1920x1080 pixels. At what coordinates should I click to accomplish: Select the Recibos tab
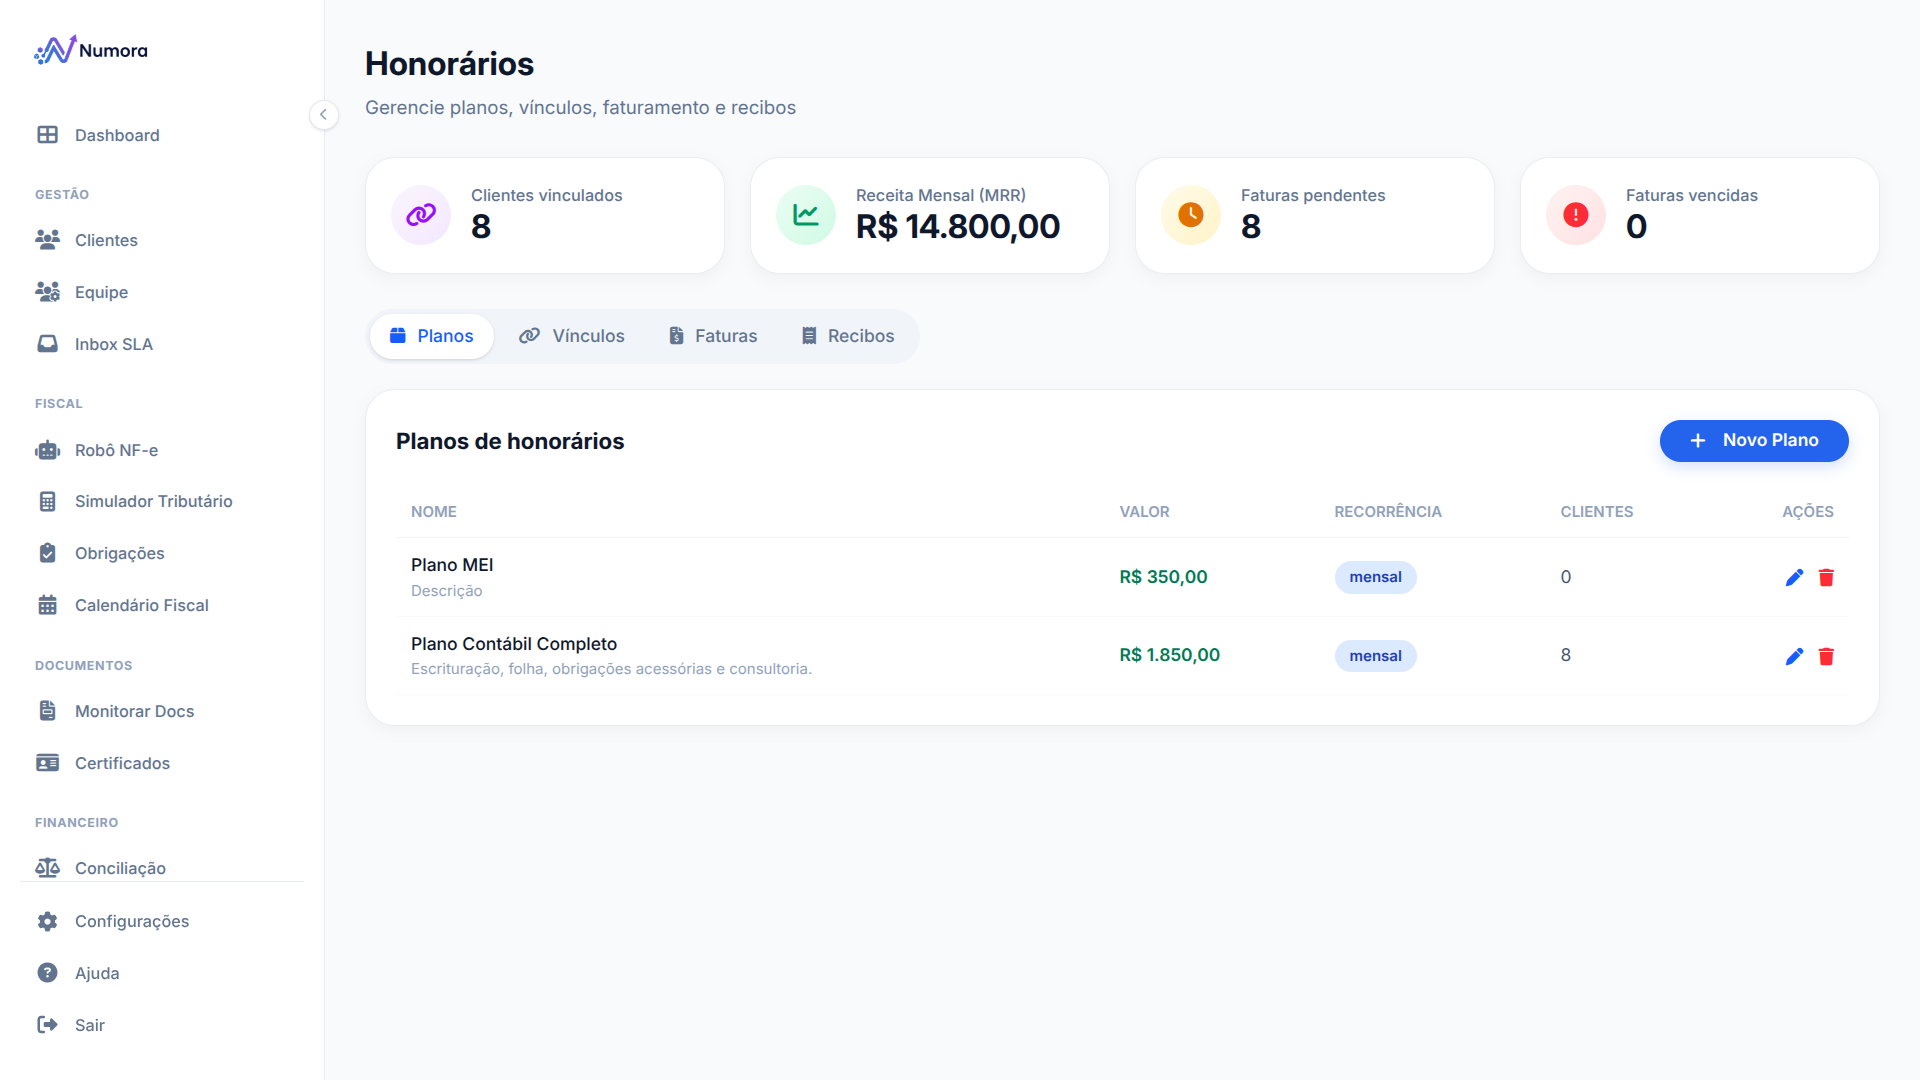pos(848,336)
